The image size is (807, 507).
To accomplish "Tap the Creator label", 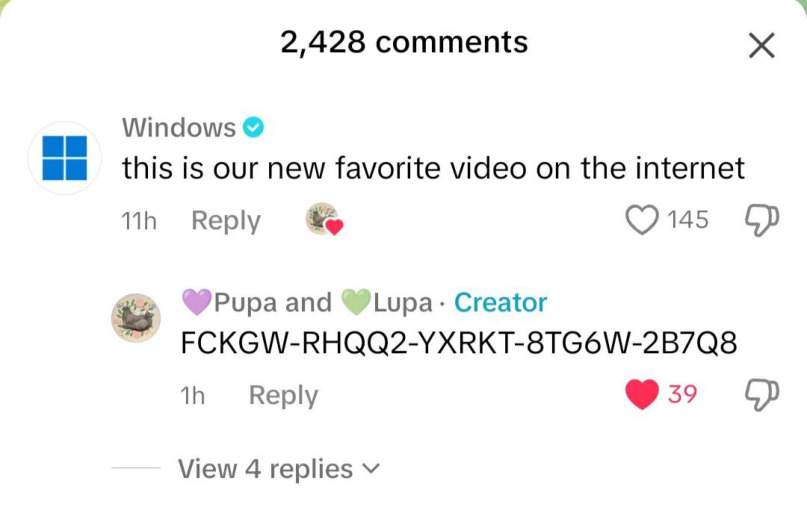I will click(500, 302).
